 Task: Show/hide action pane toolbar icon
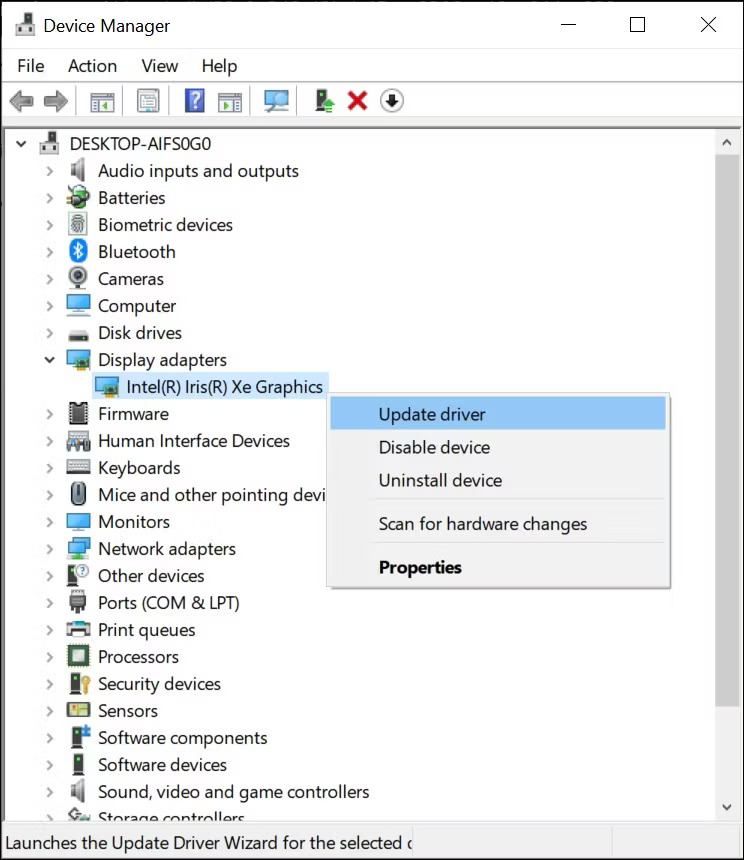pyautogui.click(x=230, y=102)
